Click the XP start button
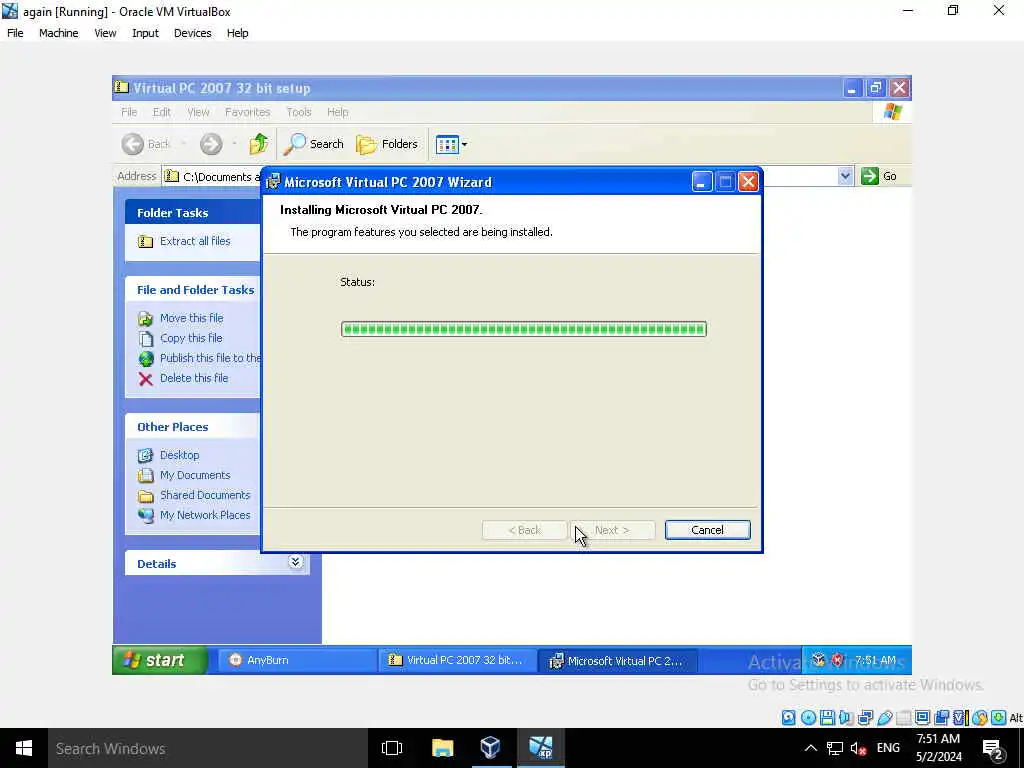 (160, 660)
